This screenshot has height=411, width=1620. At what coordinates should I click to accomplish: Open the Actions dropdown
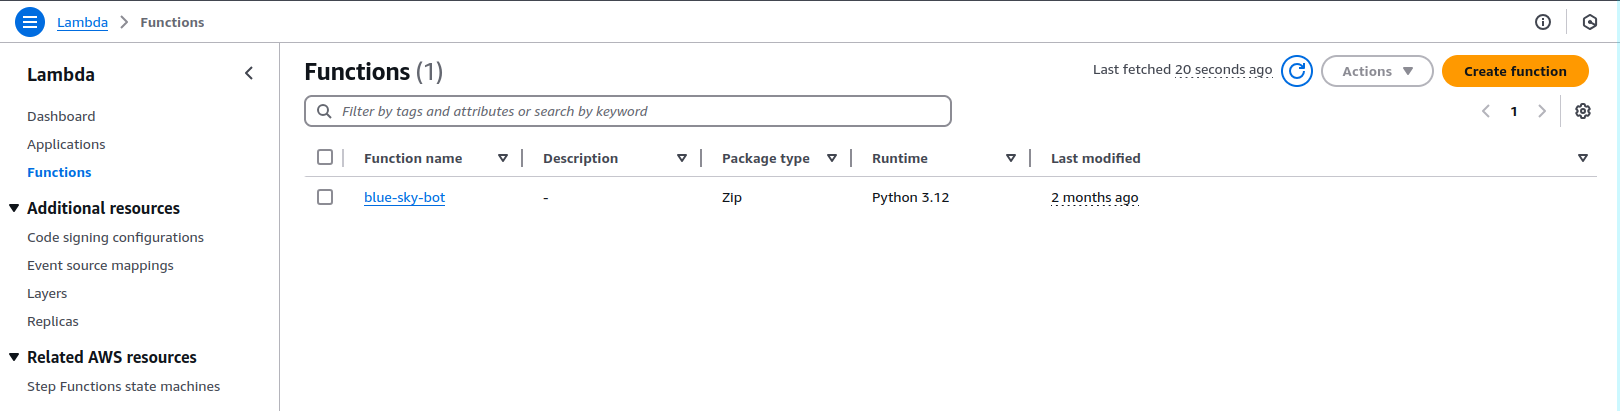1377,71
